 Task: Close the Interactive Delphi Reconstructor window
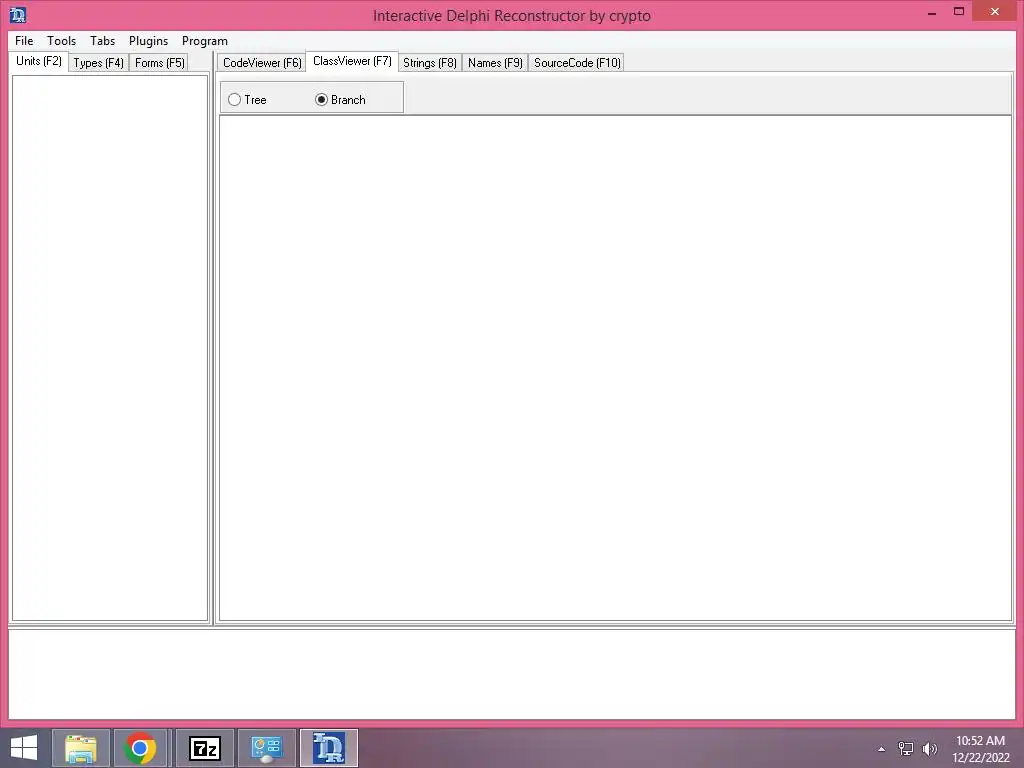tap(995, 11)
